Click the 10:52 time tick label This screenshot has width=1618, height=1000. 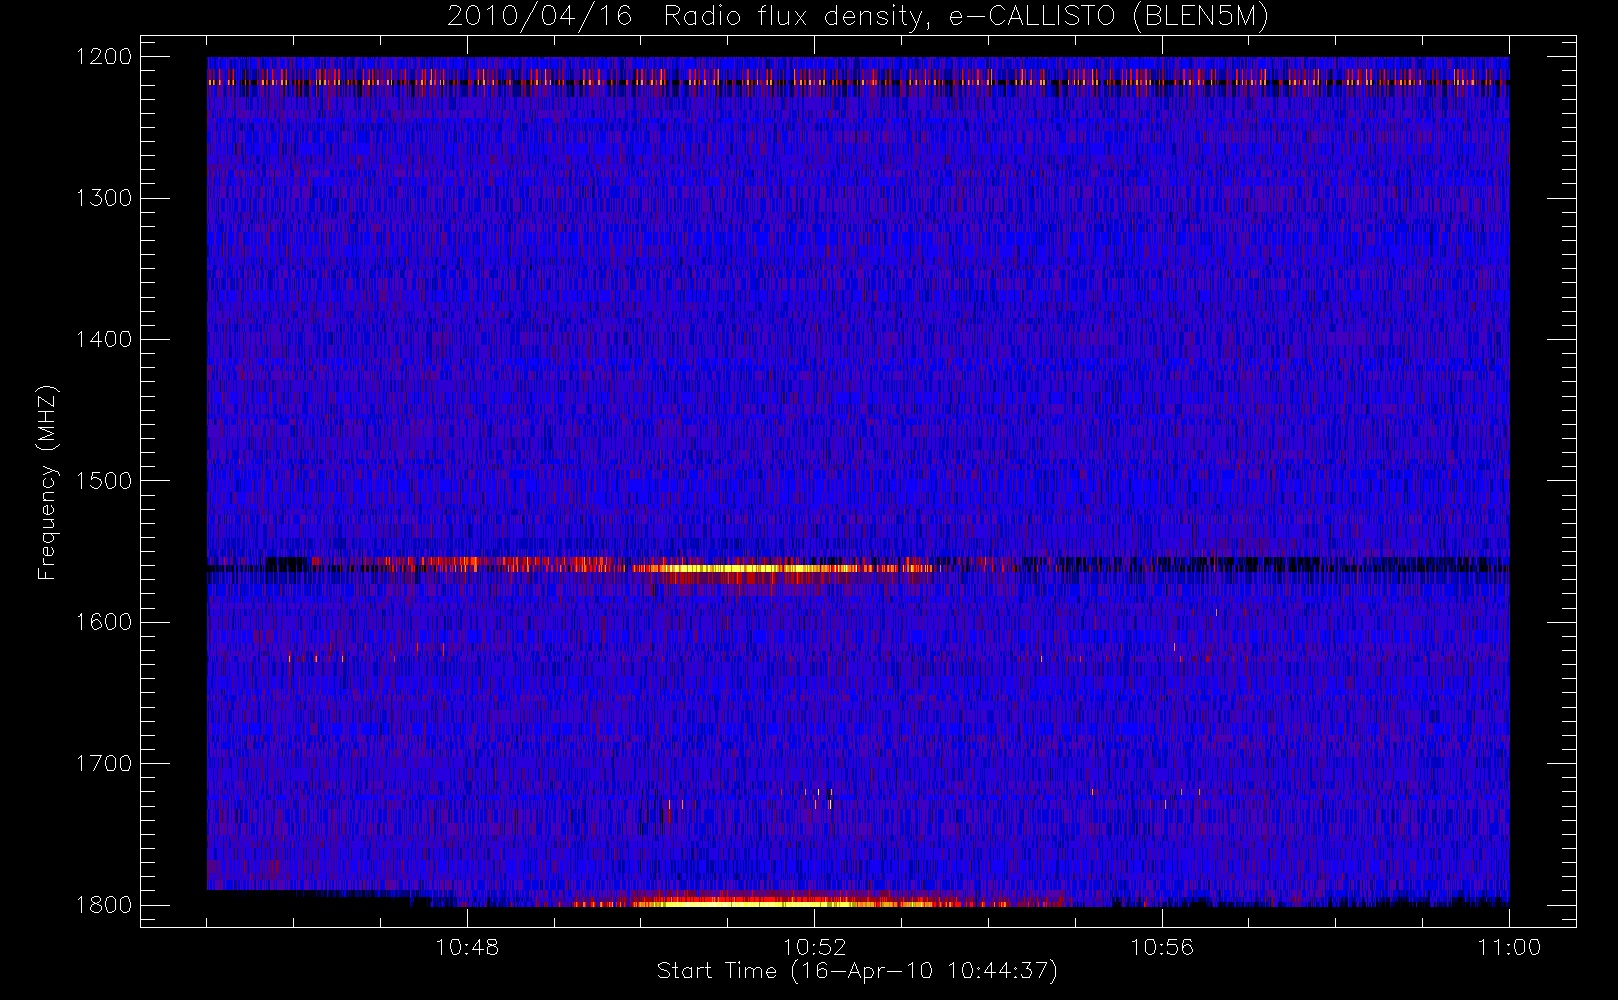814,947
